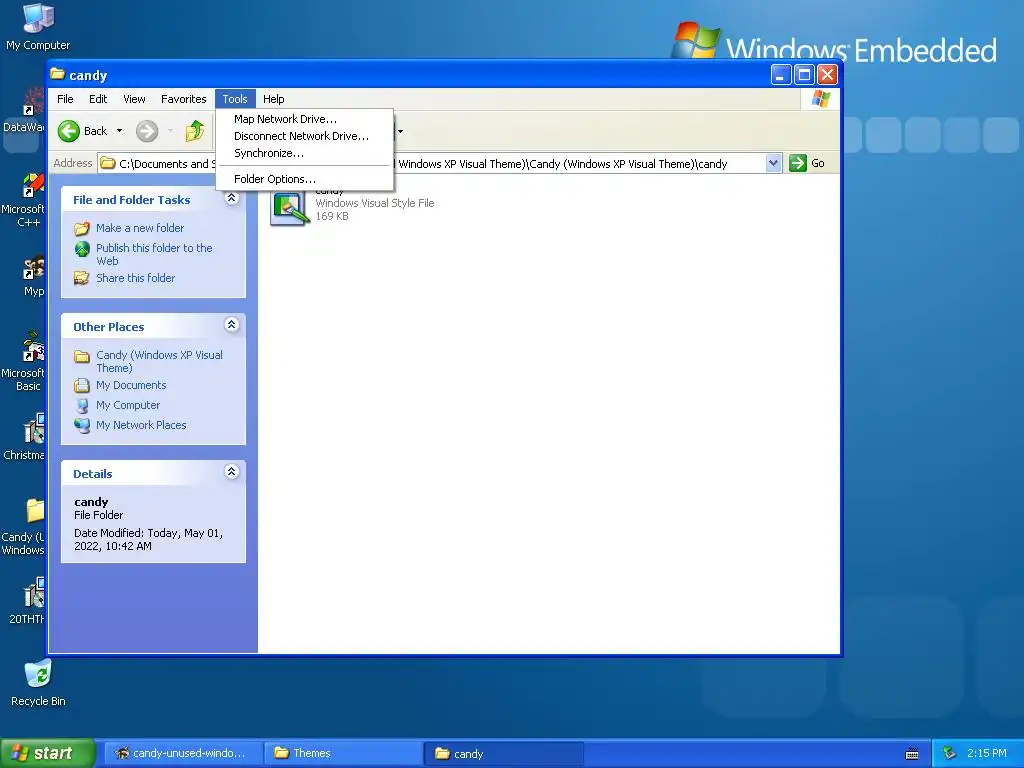Click the Windows Visual Style File description
This screenshot has width=1024, height=768.
click(375, 203)
